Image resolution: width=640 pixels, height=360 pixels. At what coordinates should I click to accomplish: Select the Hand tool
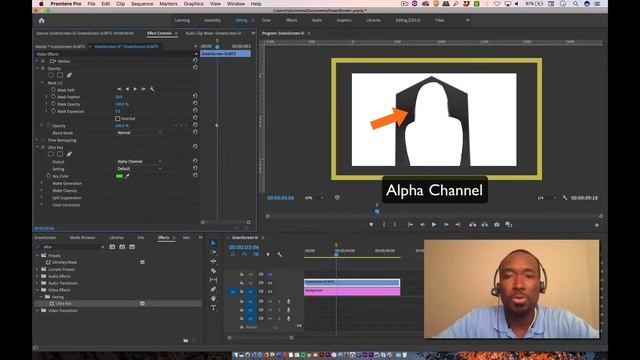point(213,299)
